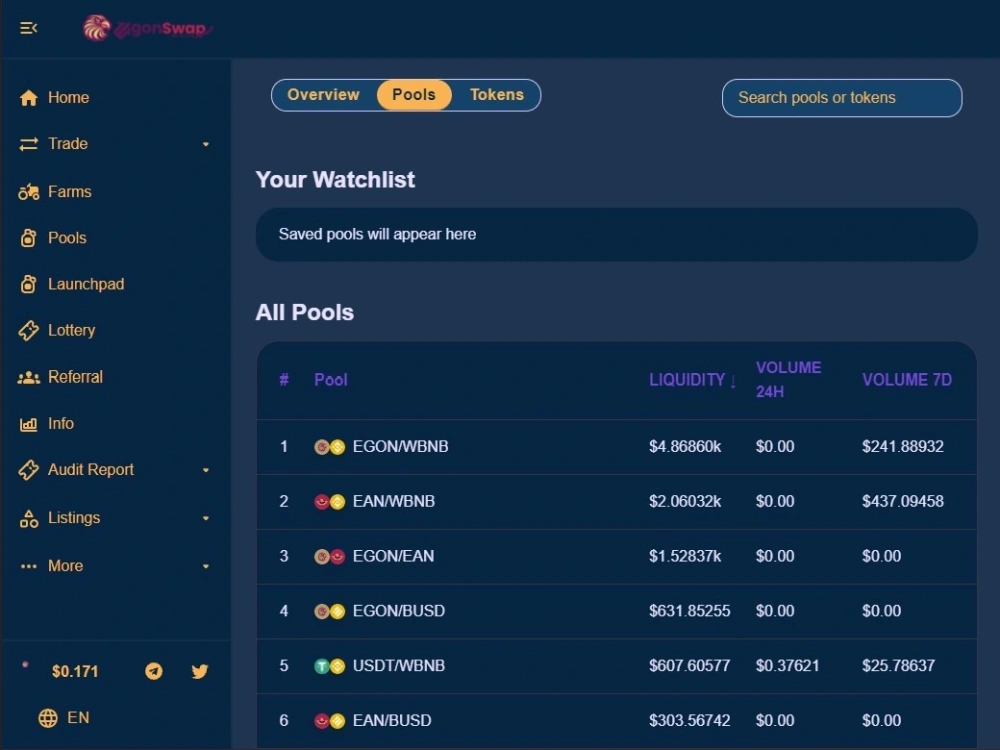Click the token price icon beside $0.171

(x=26, y=665)
